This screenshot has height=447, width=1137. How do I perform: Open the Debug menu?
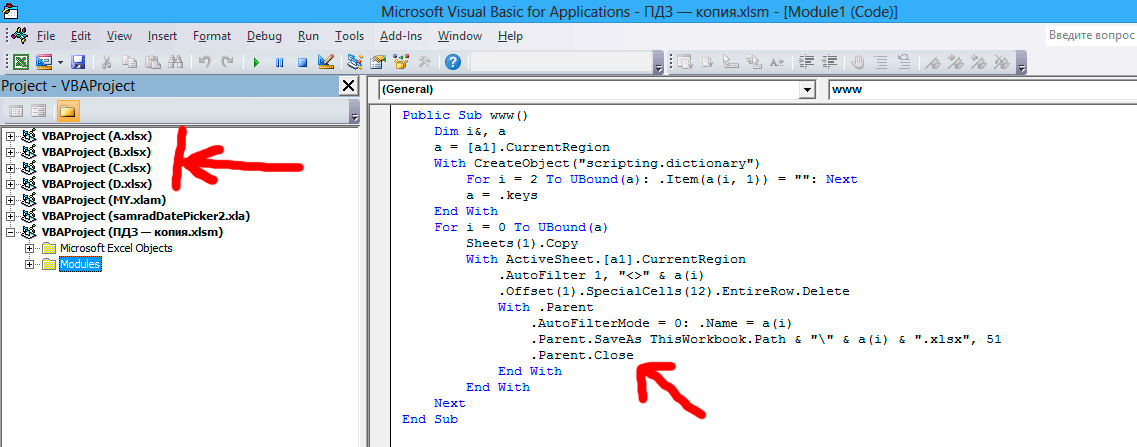click(x=264, y=36)
